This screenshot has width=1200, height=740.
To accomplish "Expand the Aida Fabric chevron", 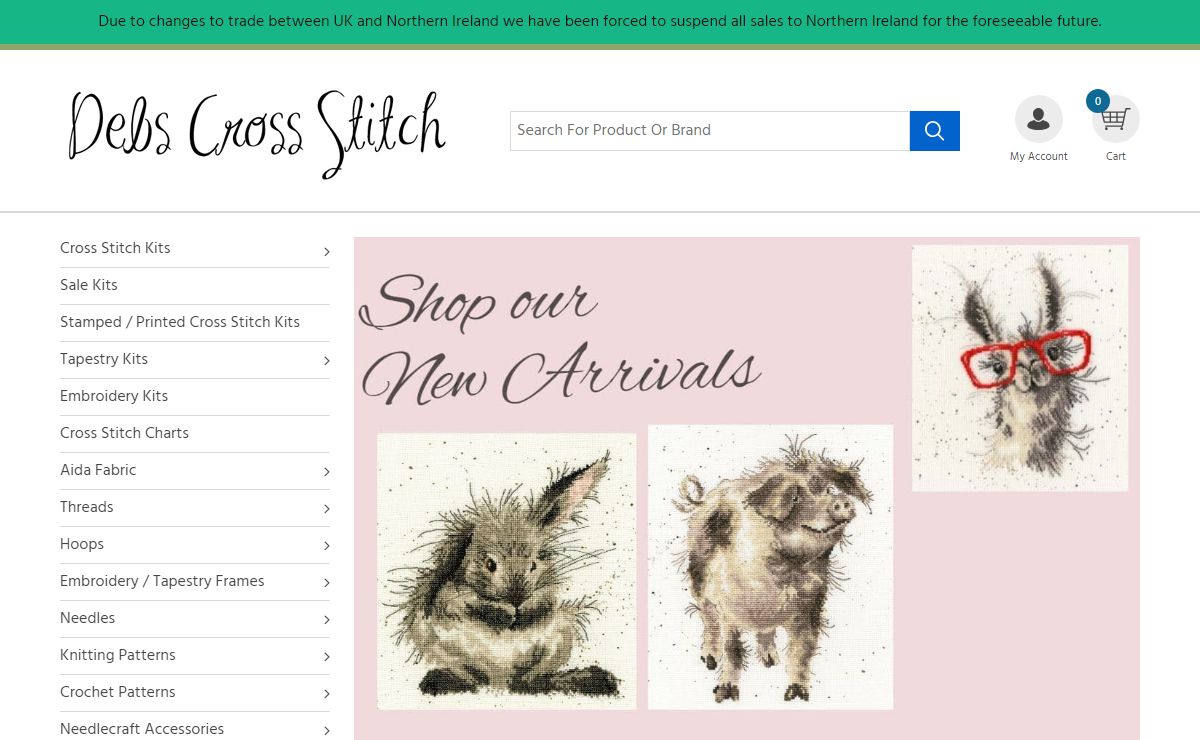I will 326,472.
